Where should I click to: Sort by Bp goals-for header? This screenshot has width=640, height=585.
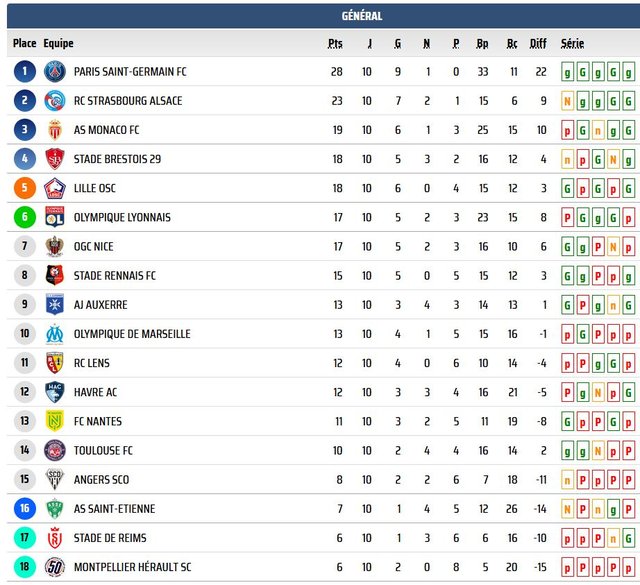pos(482,43)
